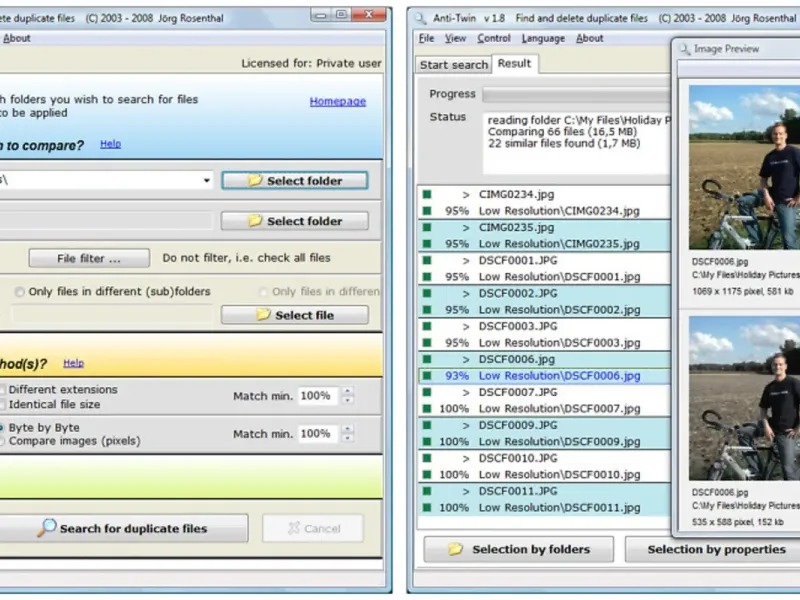
Task: Increase the lower Match min. value
Action: coord(347,429)
